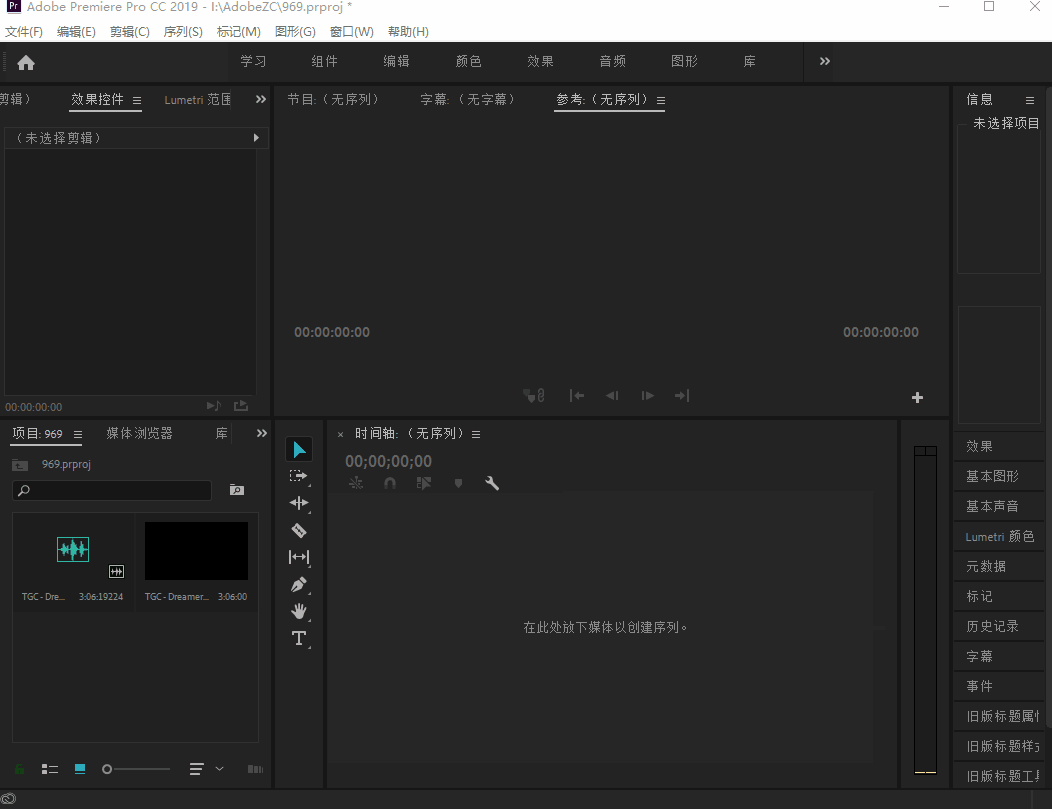
Task: Click the Home icon in the workspace bar
Action: [26, 62]
